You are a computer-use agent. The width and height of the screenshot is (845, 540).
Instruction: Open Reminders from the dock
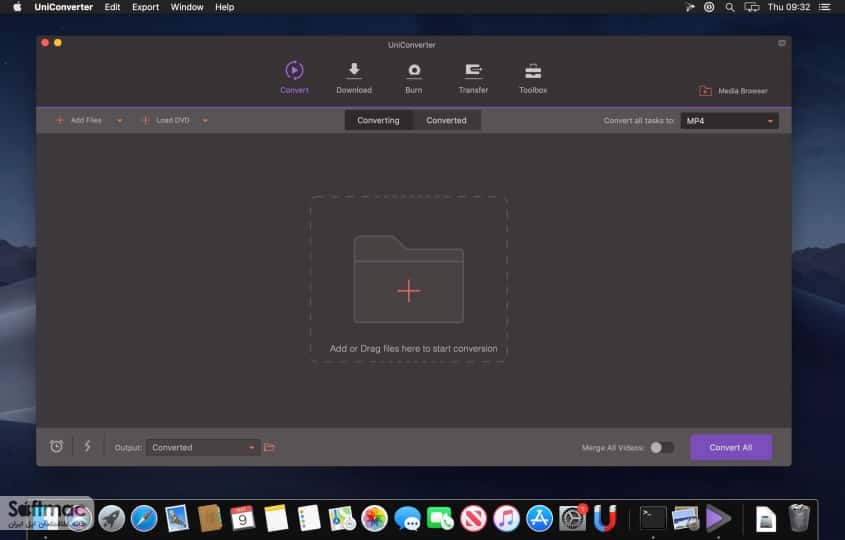pos(309,518)
